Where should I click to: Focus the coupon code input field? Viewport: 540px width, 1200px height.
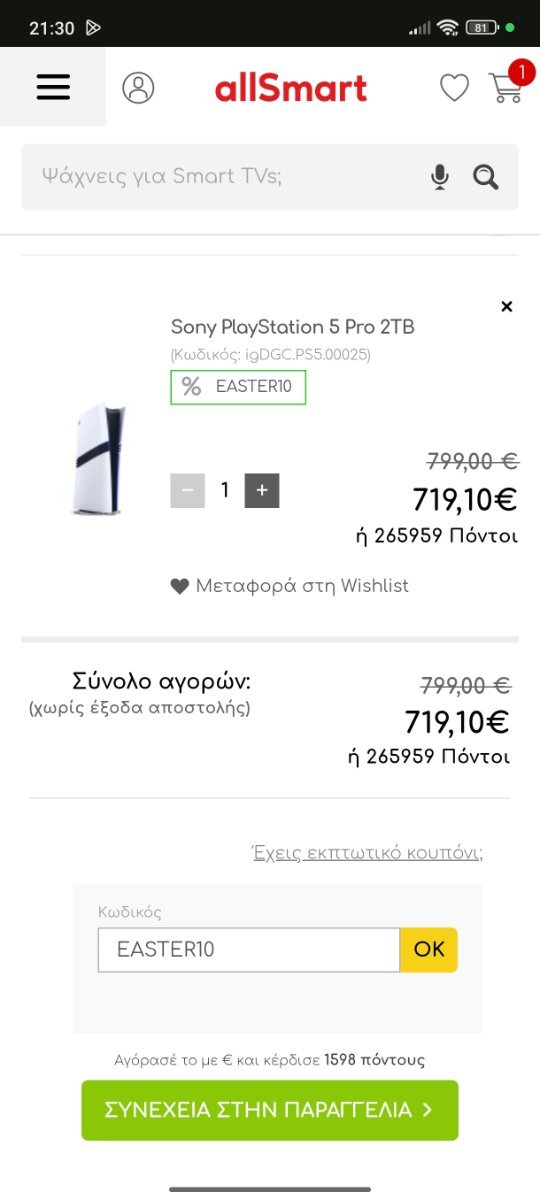(x=249, y=950)
